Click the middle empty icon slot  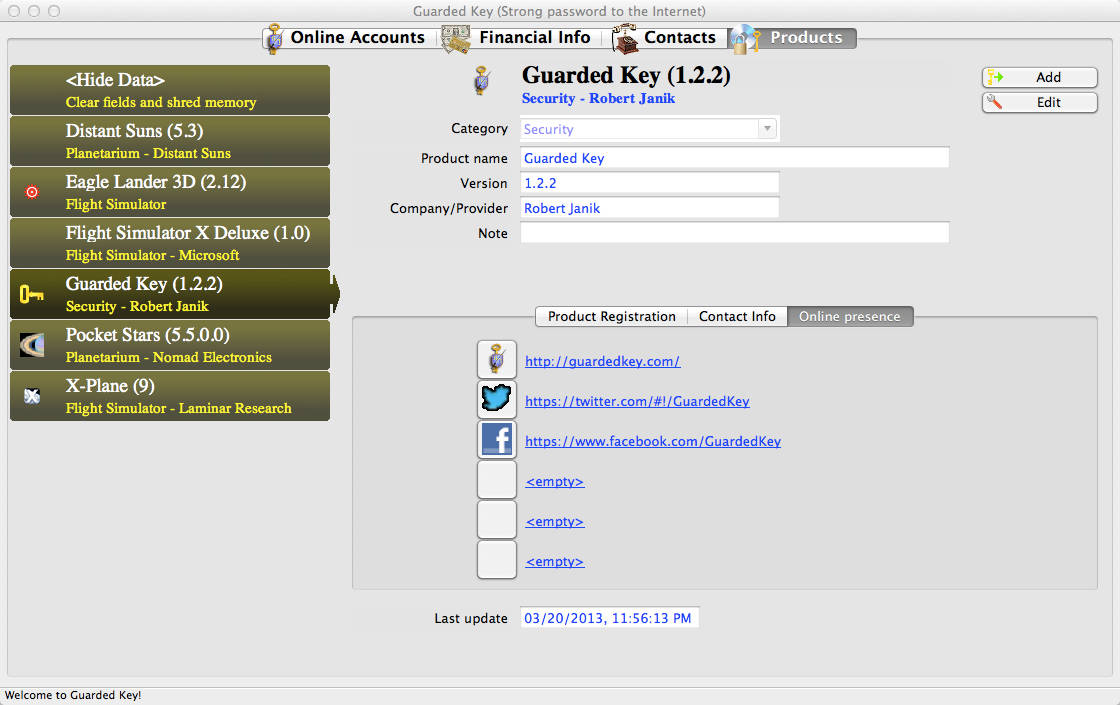click(x=496, y=519)
